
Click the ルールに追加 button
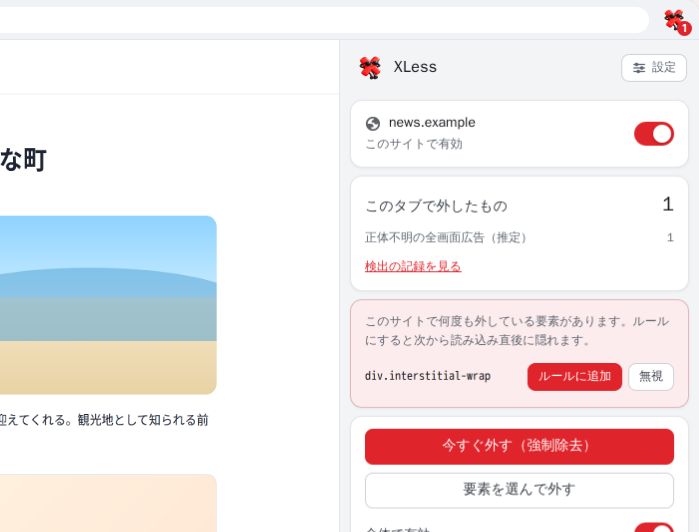click(x=574, y=376)
